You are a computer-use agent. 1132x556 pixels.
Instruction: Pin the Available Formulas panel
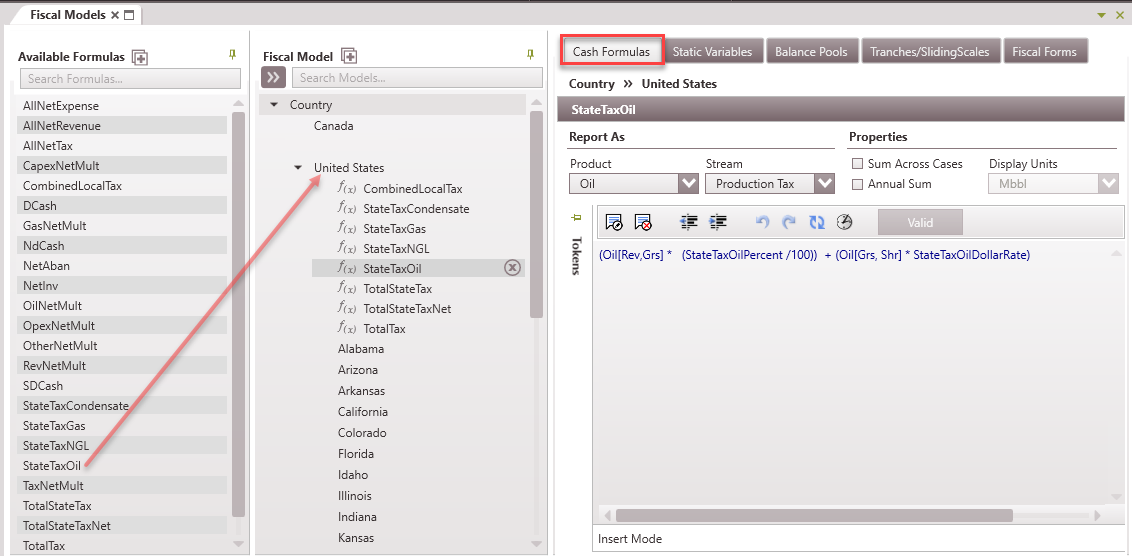233,55
